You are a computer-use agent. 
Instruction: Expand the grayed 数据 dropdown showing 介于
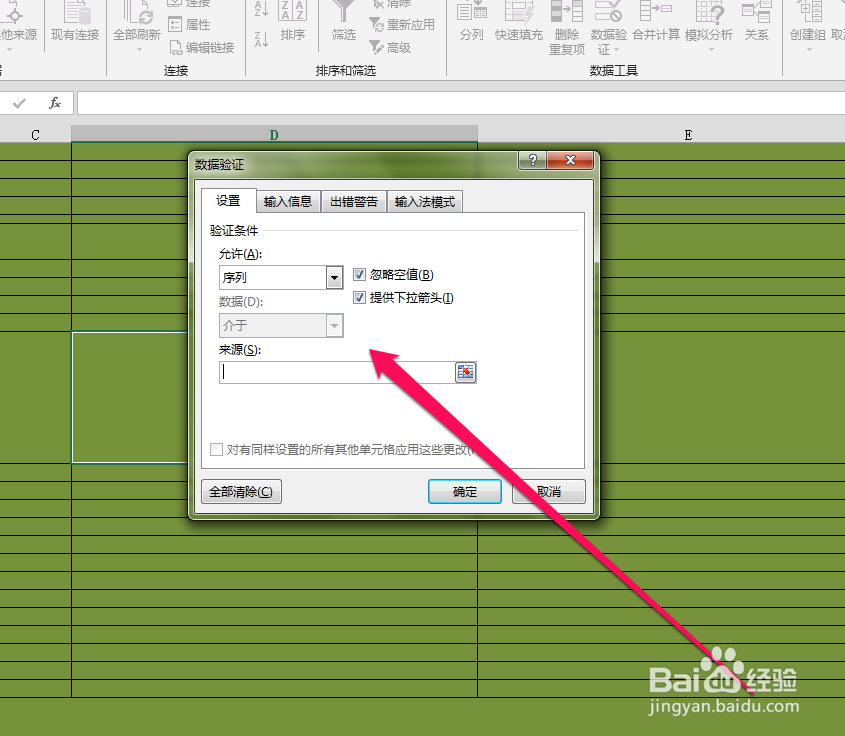click(333, 325)
